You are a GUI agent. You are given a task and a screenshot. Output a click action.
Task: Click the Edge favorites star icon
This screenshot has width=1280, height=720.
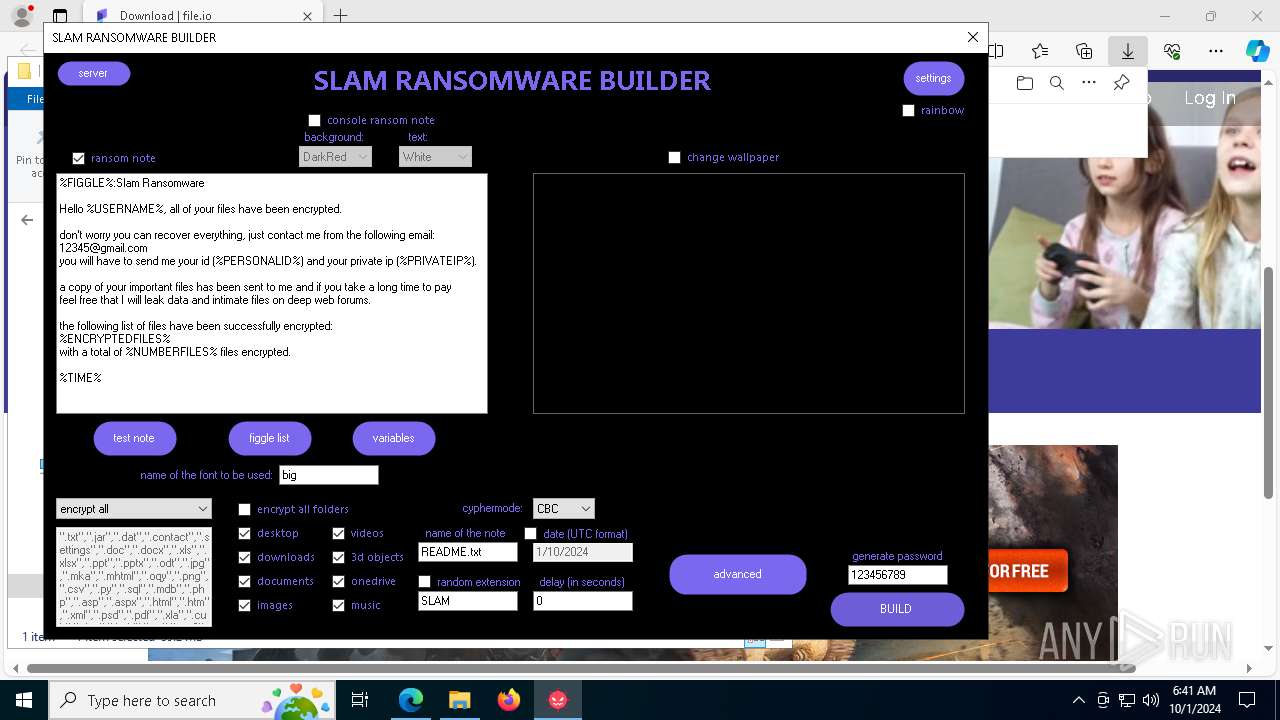click(x=1040, y=51)
